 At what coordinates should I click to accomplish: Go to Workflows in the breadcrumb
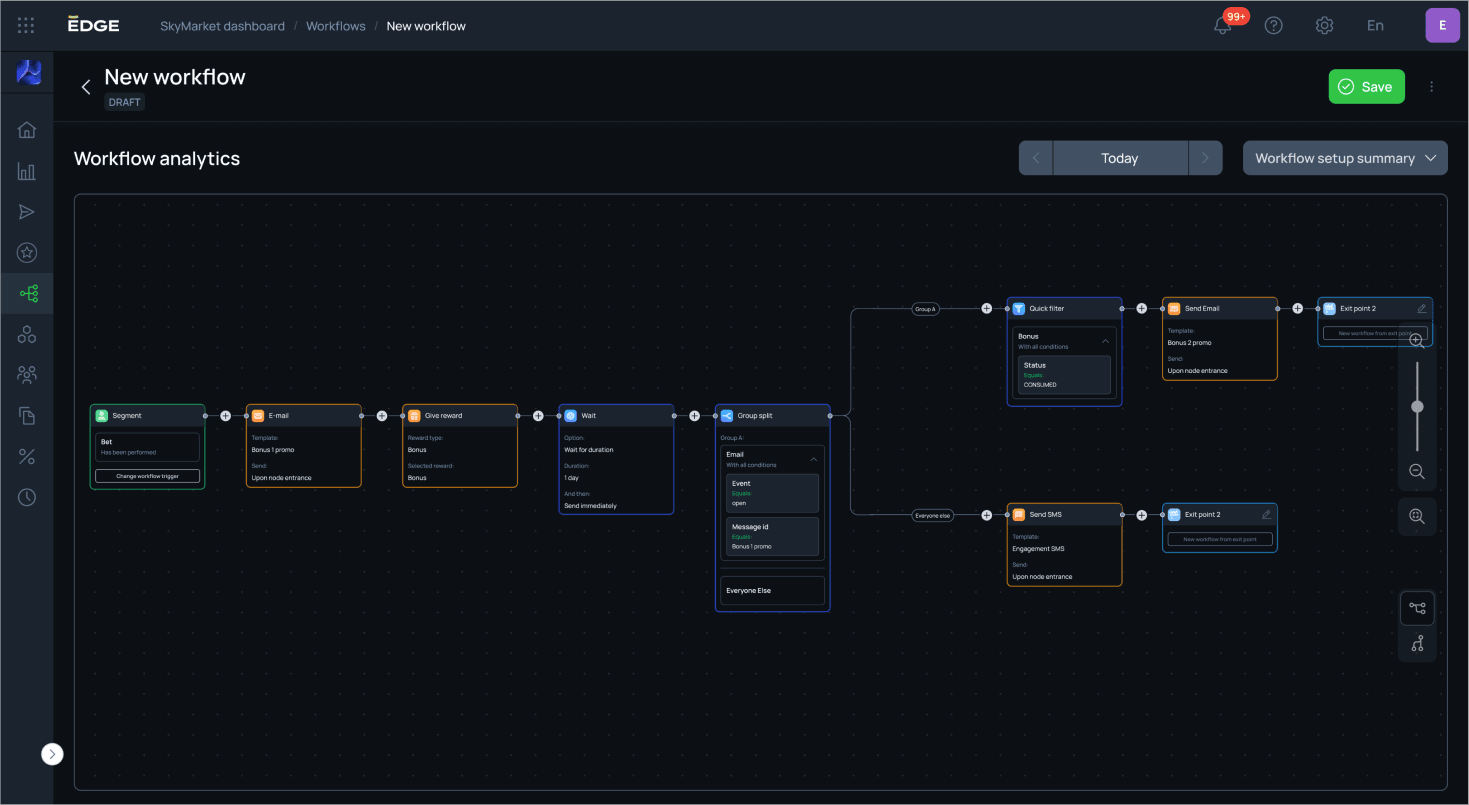tap(335, 25)
